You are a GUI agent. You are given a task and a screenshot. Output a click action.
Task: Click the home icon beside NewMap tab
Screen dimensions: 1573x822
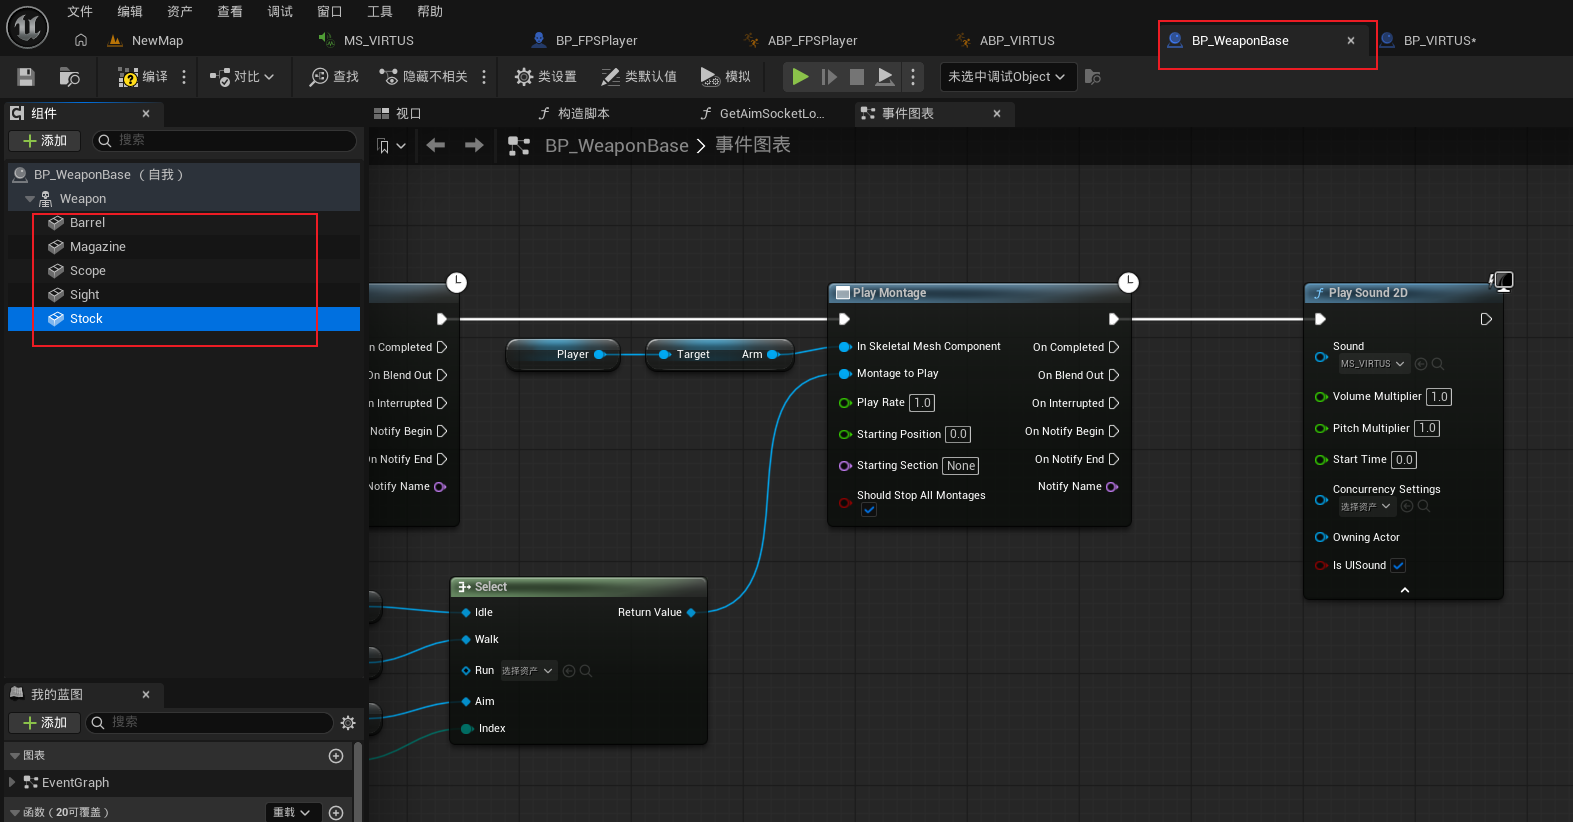click(x=81, y=40)
